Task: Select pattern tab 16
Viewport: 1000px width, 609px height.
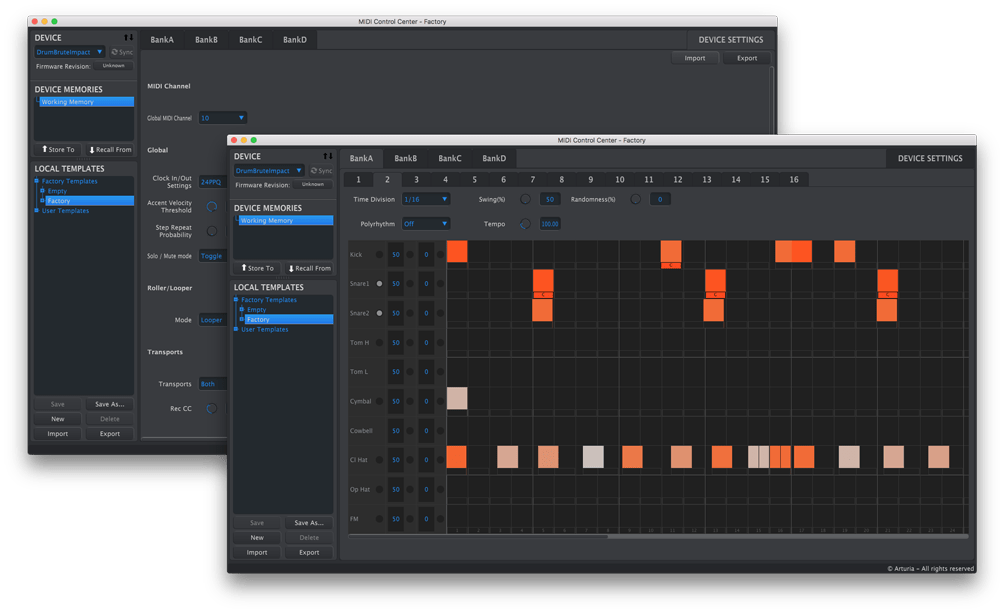Action: (794, 180)
